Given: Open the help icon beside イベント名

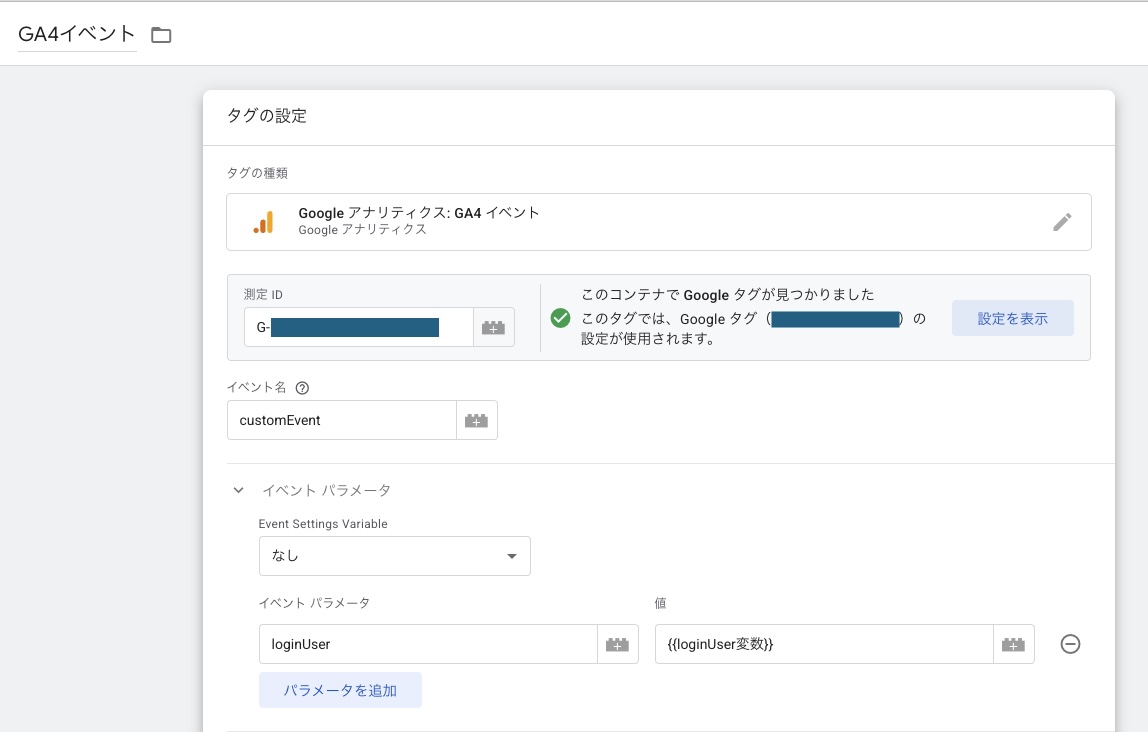Looking at the screenshot, I should [x=302, y=388].
